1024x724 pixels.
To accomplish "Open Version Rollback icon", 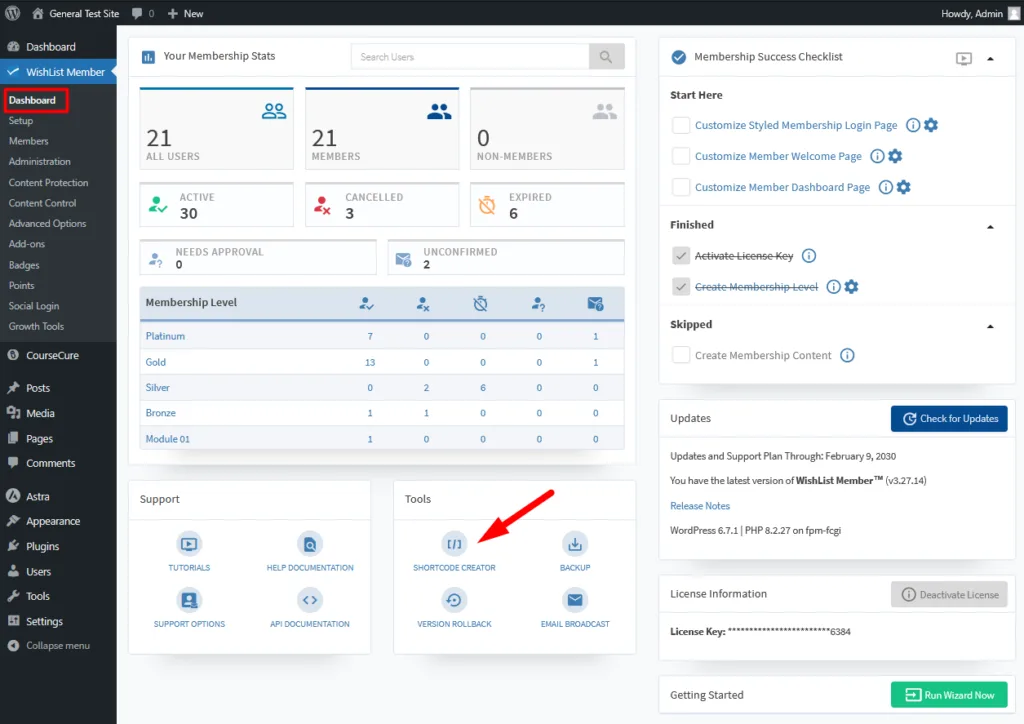I will click(x=454, y=600).
